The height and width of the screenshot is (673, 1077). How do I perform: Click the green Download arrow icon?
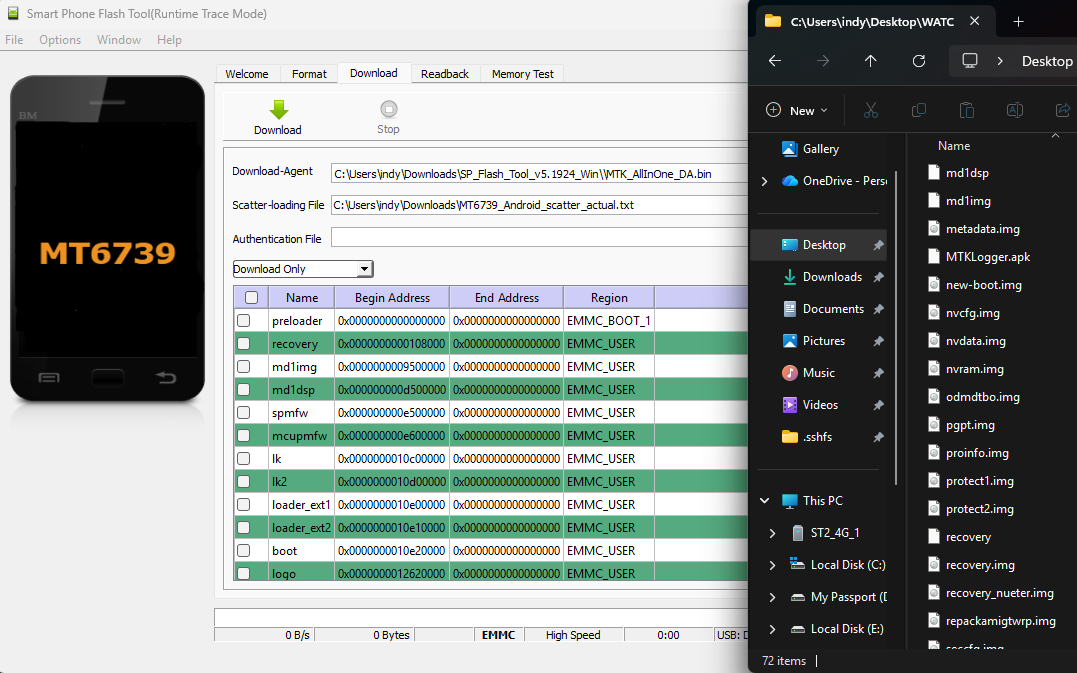tap(278, 110)
